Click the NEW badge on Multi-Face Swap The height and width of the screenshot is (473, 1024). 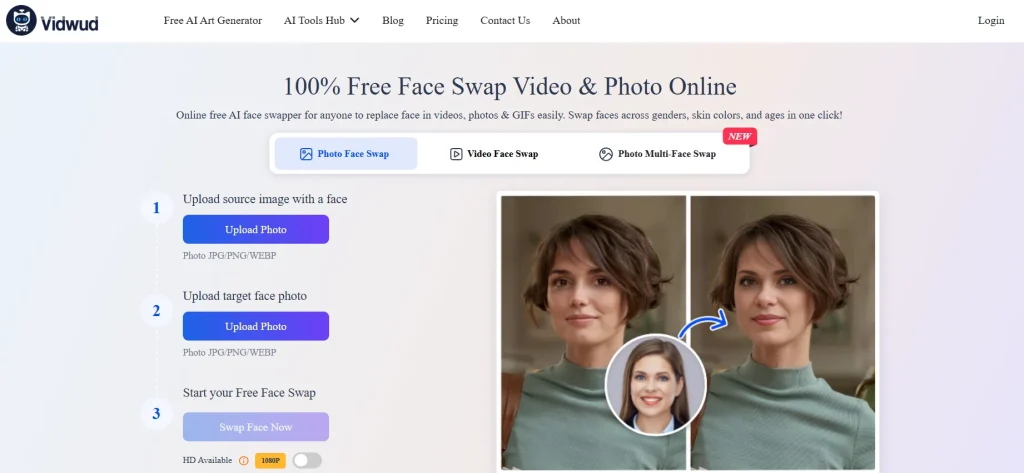pos(739,137)
